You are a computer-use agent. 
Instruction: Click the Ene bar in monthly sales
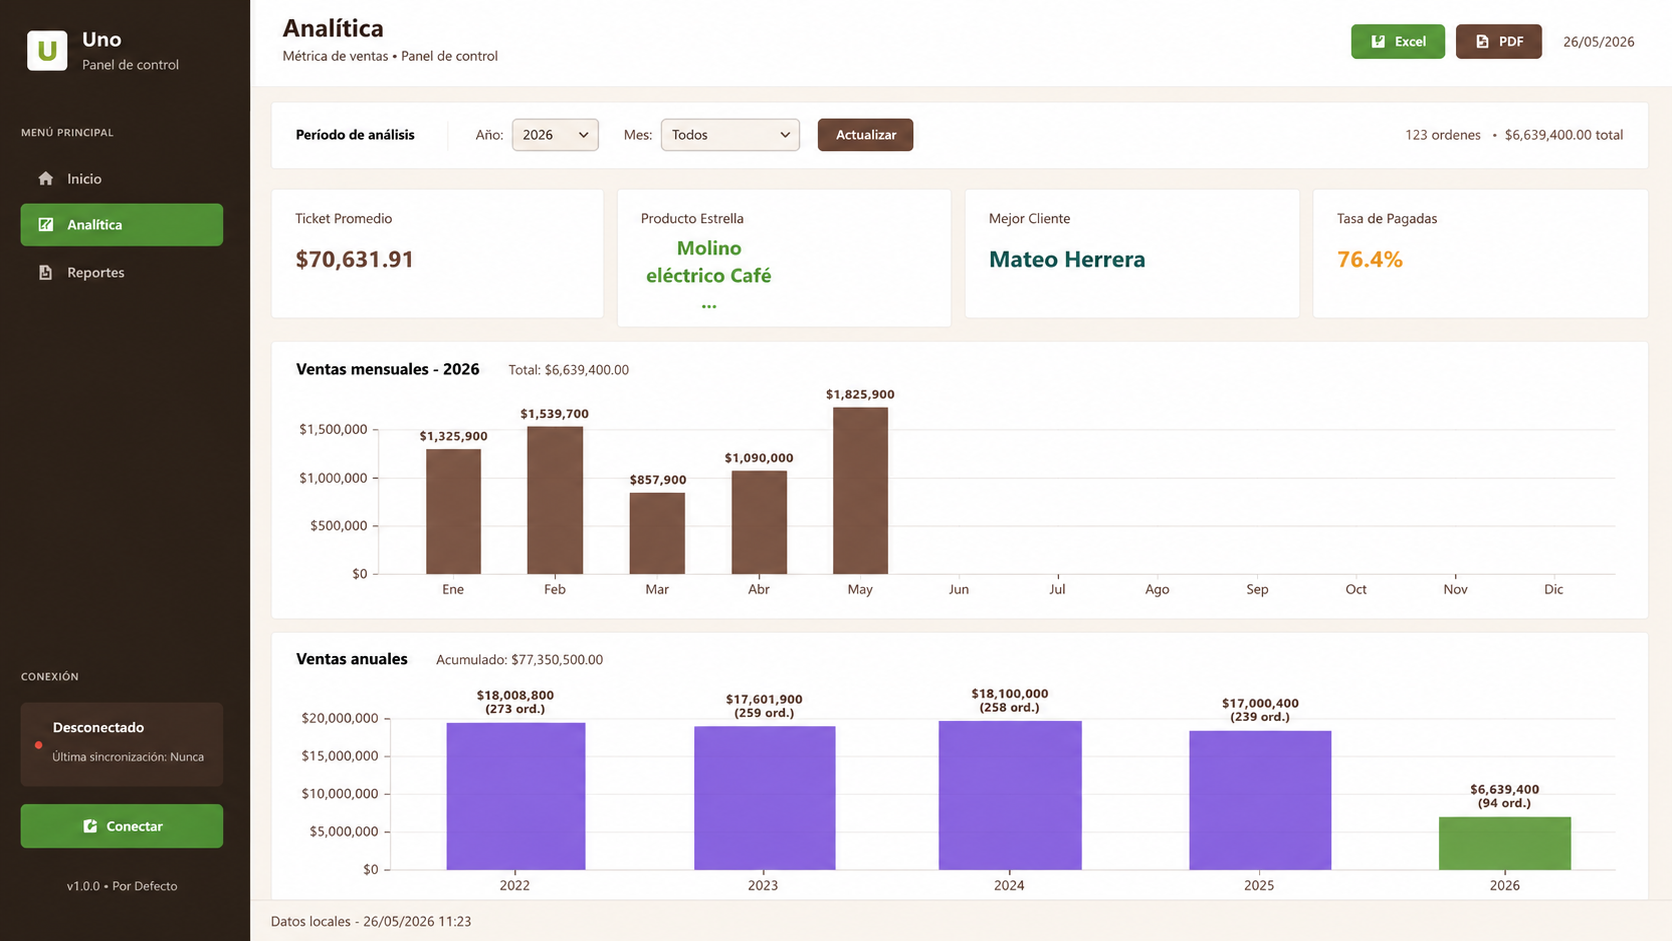coord(453,511)
